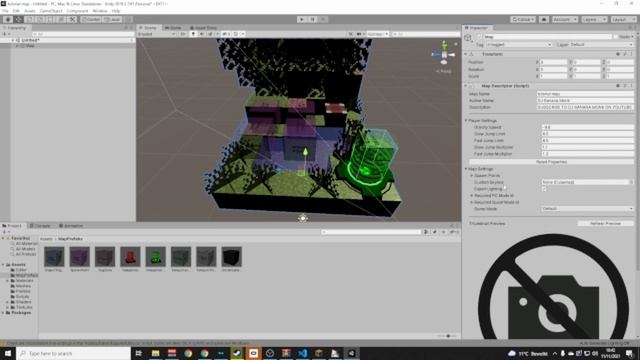The width and height of the screenshot is (640, 360).
Task: Open the Layout dropdown
Action: 623,19
